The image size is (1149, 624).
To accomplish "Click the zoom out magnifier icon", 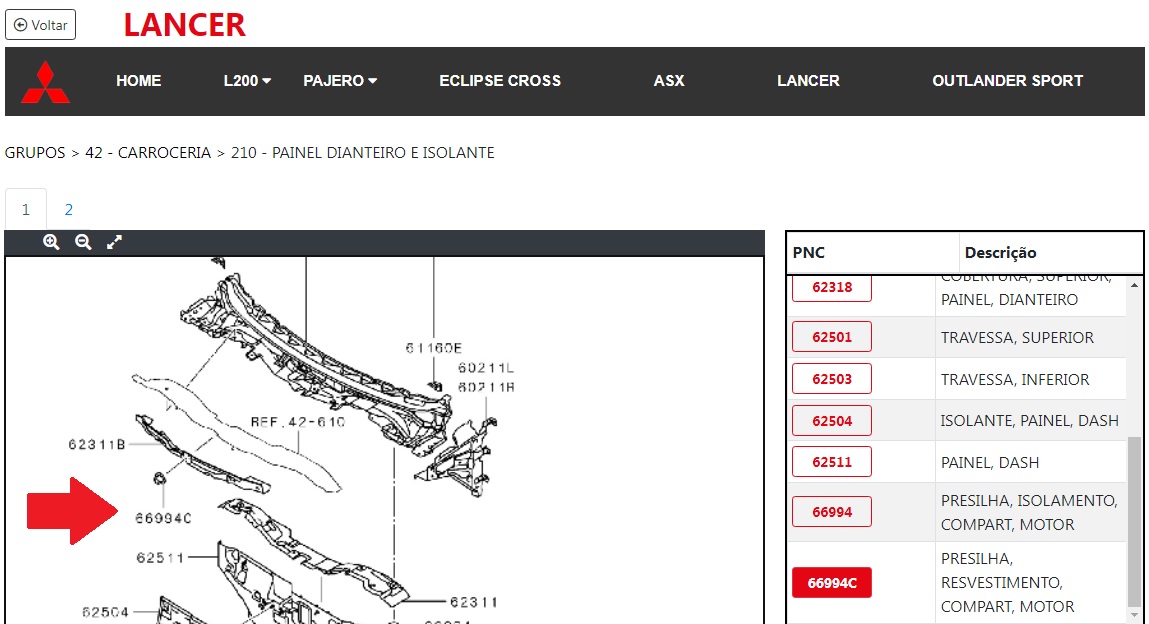I will (x=83, y=242).
